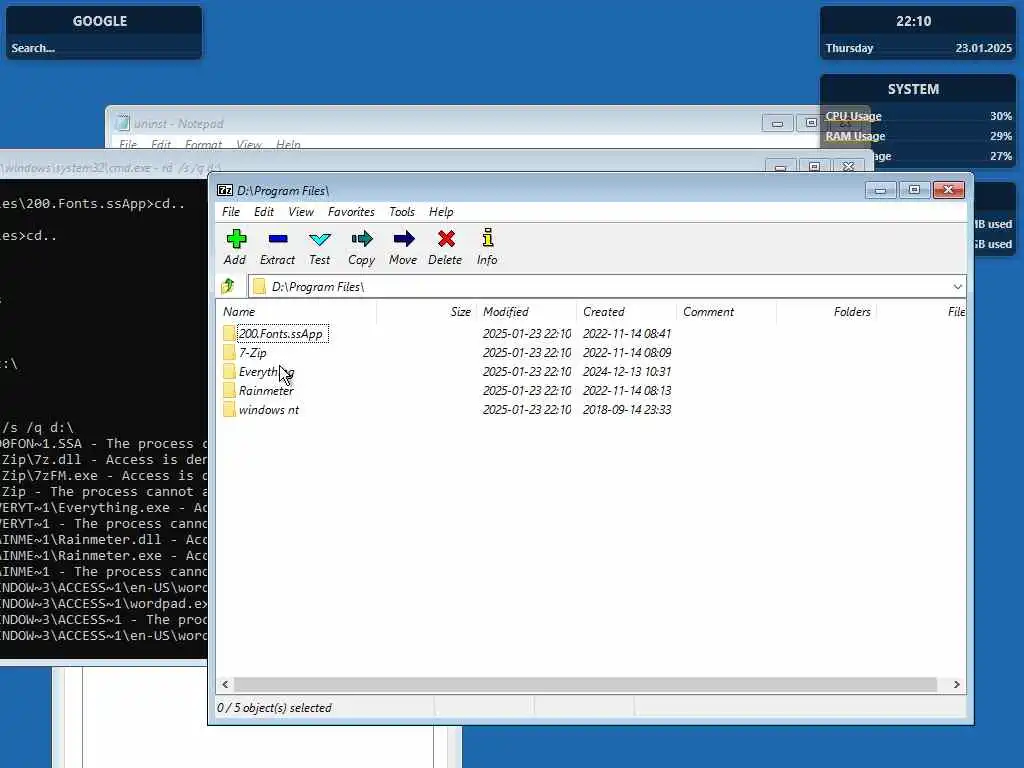The height and width of the screenshot is (768, 1024).
Task: Click the horizontal scrollbar left arrow
Action: (x=225, y=684)
